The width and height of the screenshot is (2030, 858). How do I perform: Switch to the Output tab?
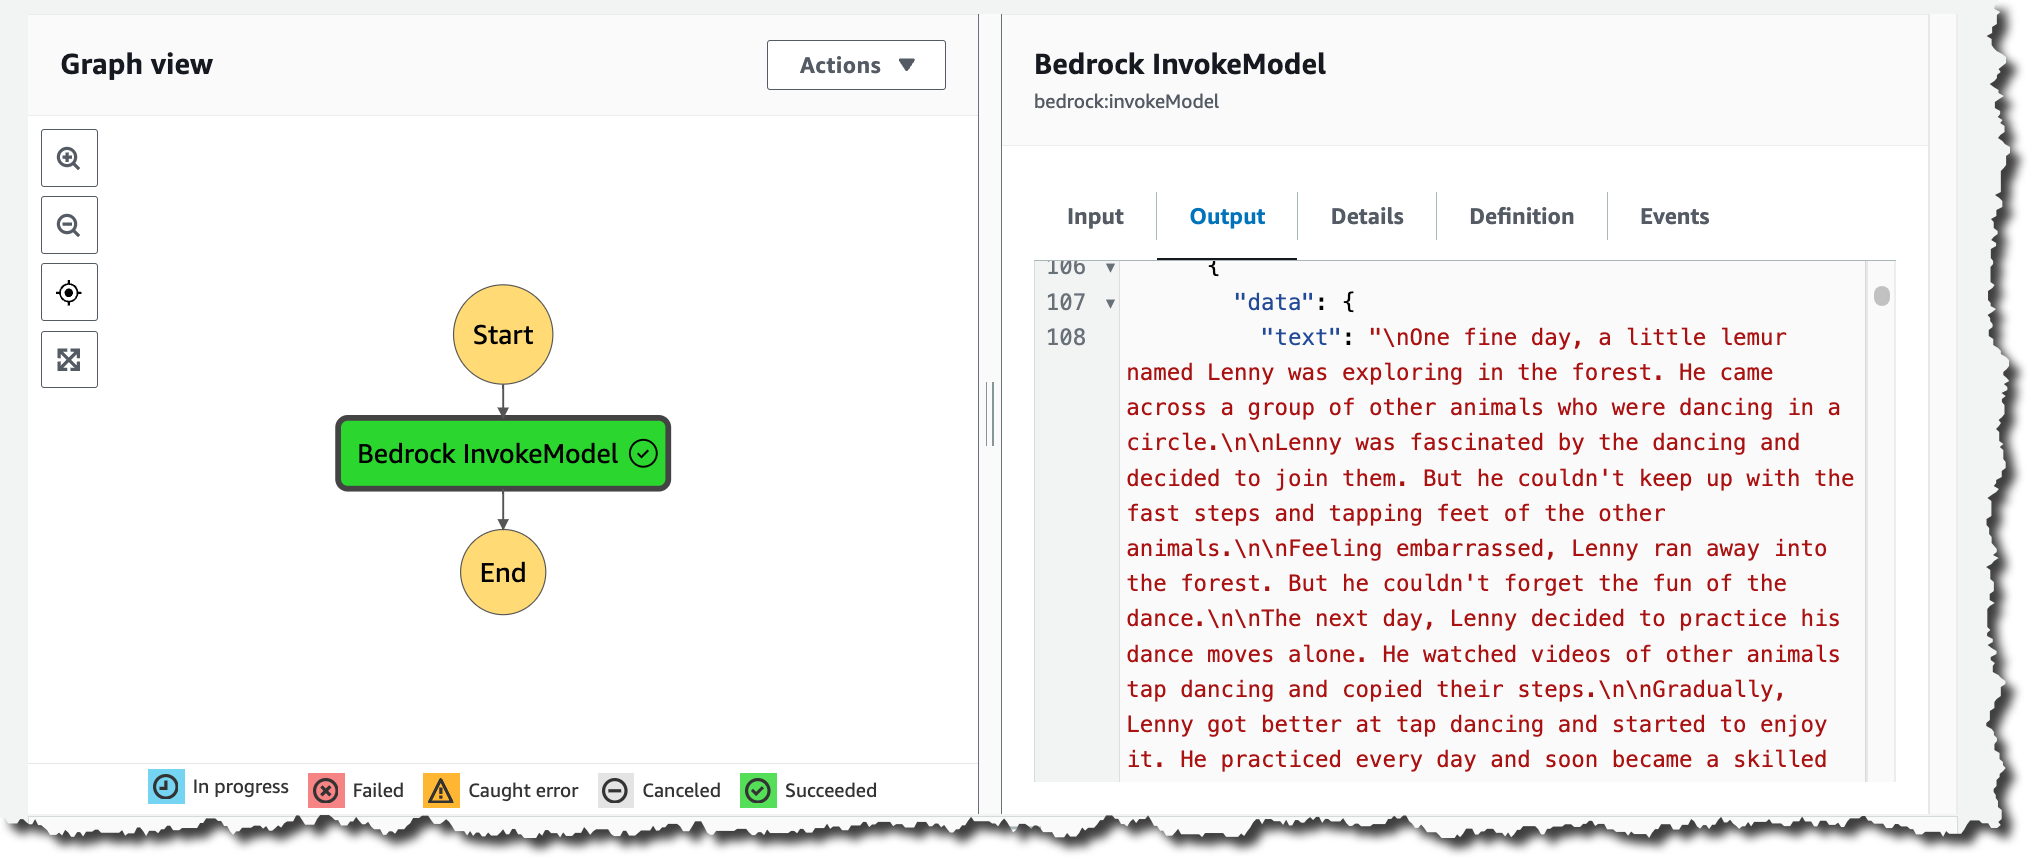click(1227, 216)
